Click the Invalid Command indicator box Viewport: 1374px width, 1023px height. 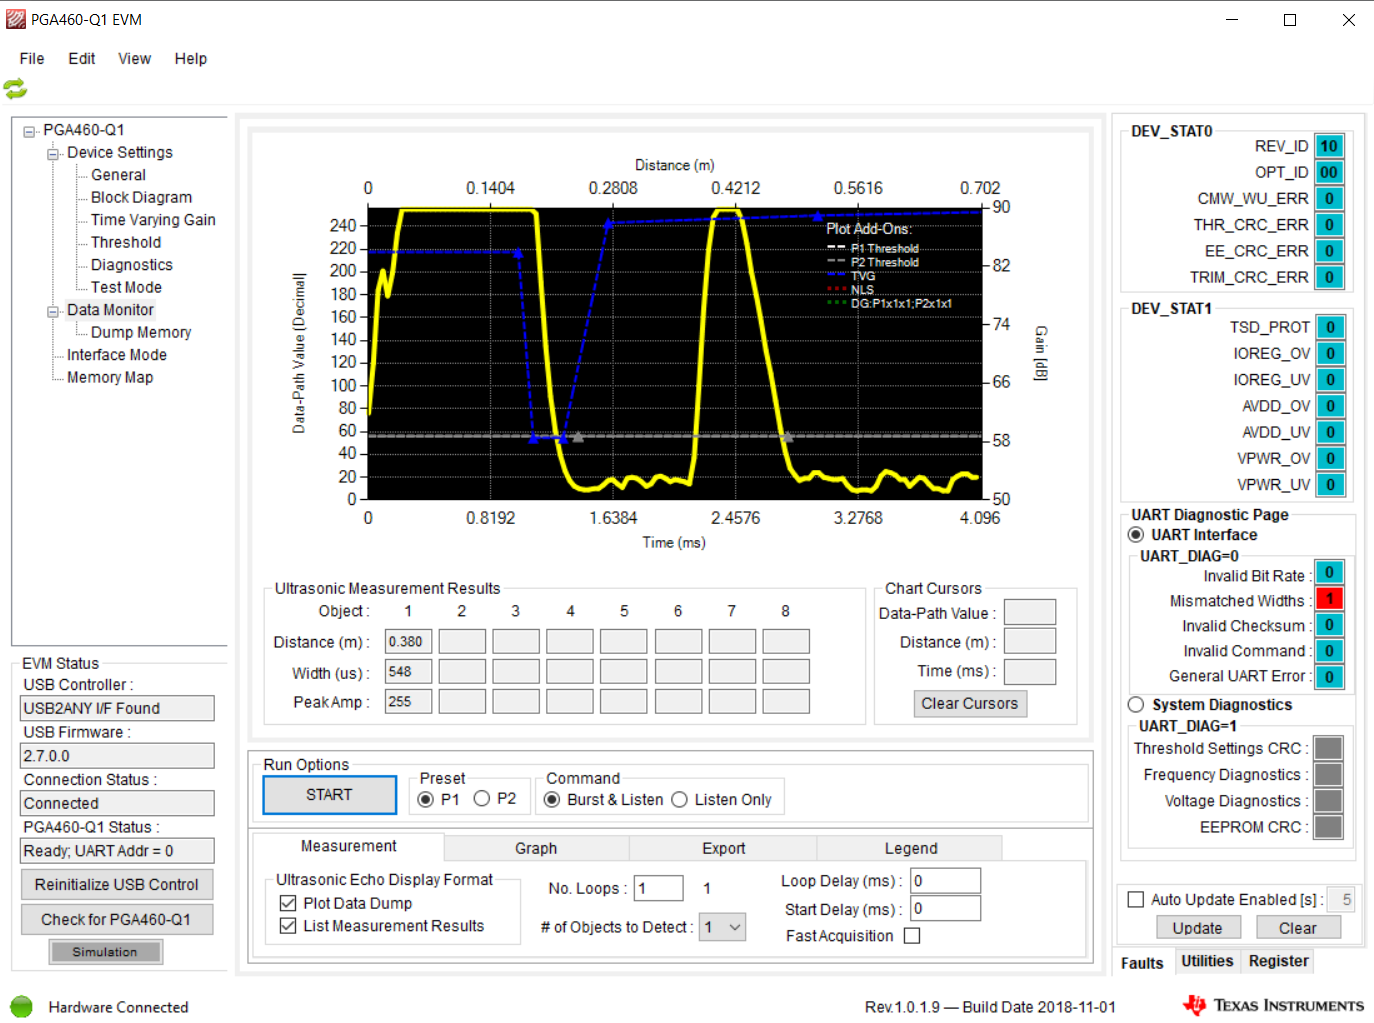point(1329,651)
